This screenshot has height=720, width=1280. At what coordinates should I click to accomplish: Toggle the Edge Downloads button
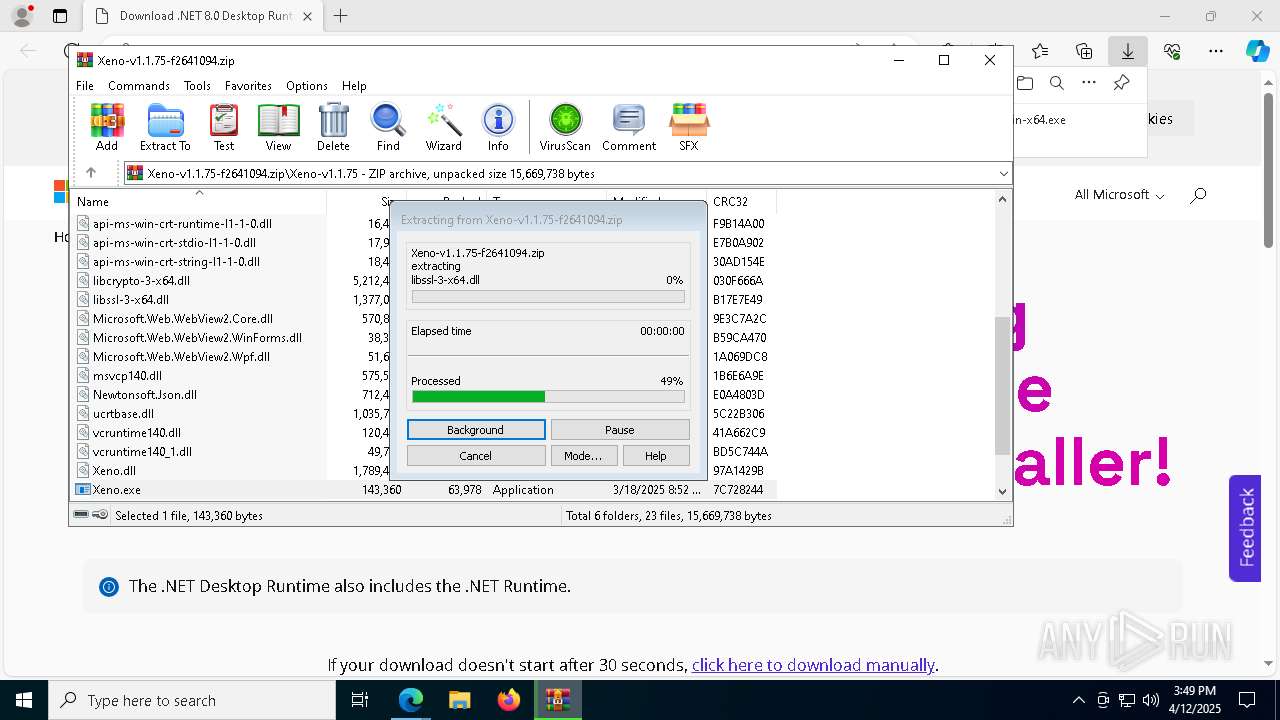[x=1128, y=51]
